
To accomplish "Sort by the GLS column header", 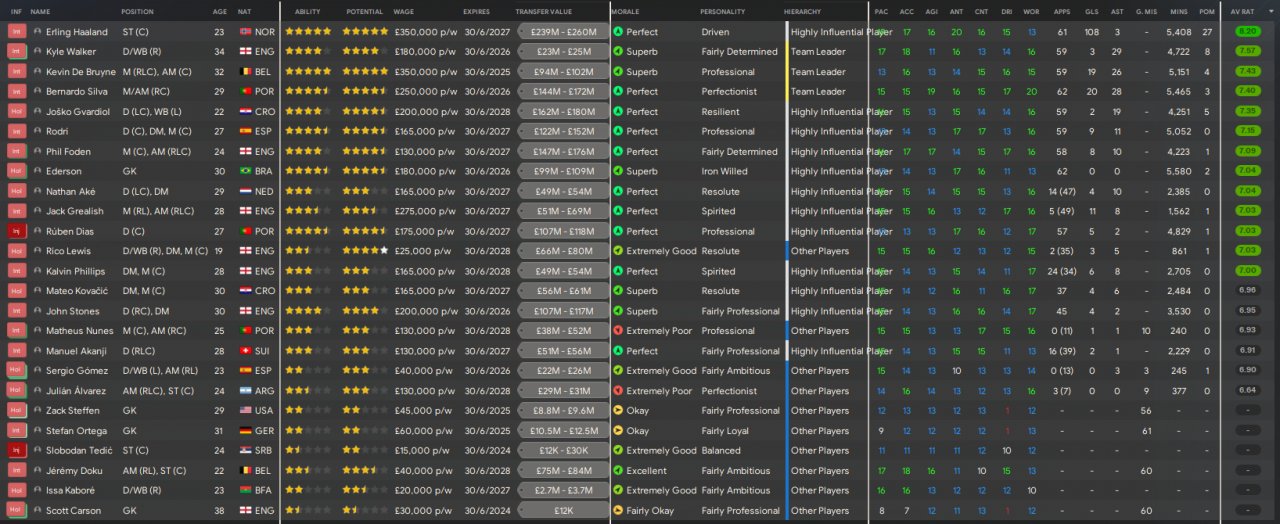I will tap(1091, 11).
